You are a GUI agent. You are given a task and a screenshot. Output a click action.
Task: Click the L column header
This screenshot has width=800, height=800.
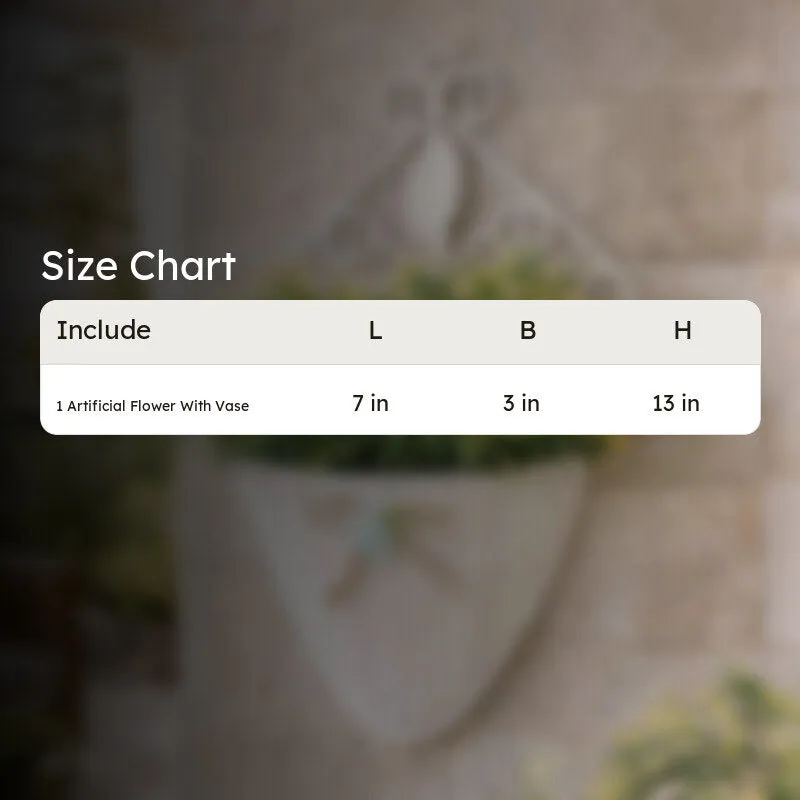[x=376, y=331]
